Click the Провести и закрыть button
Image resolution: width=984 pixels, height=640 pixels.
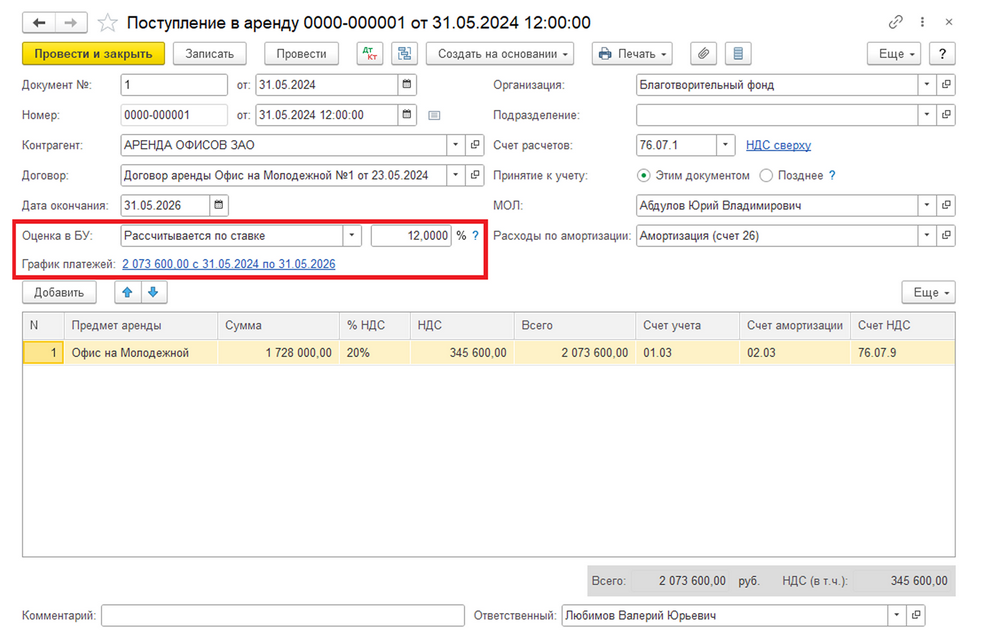(93, 54)
